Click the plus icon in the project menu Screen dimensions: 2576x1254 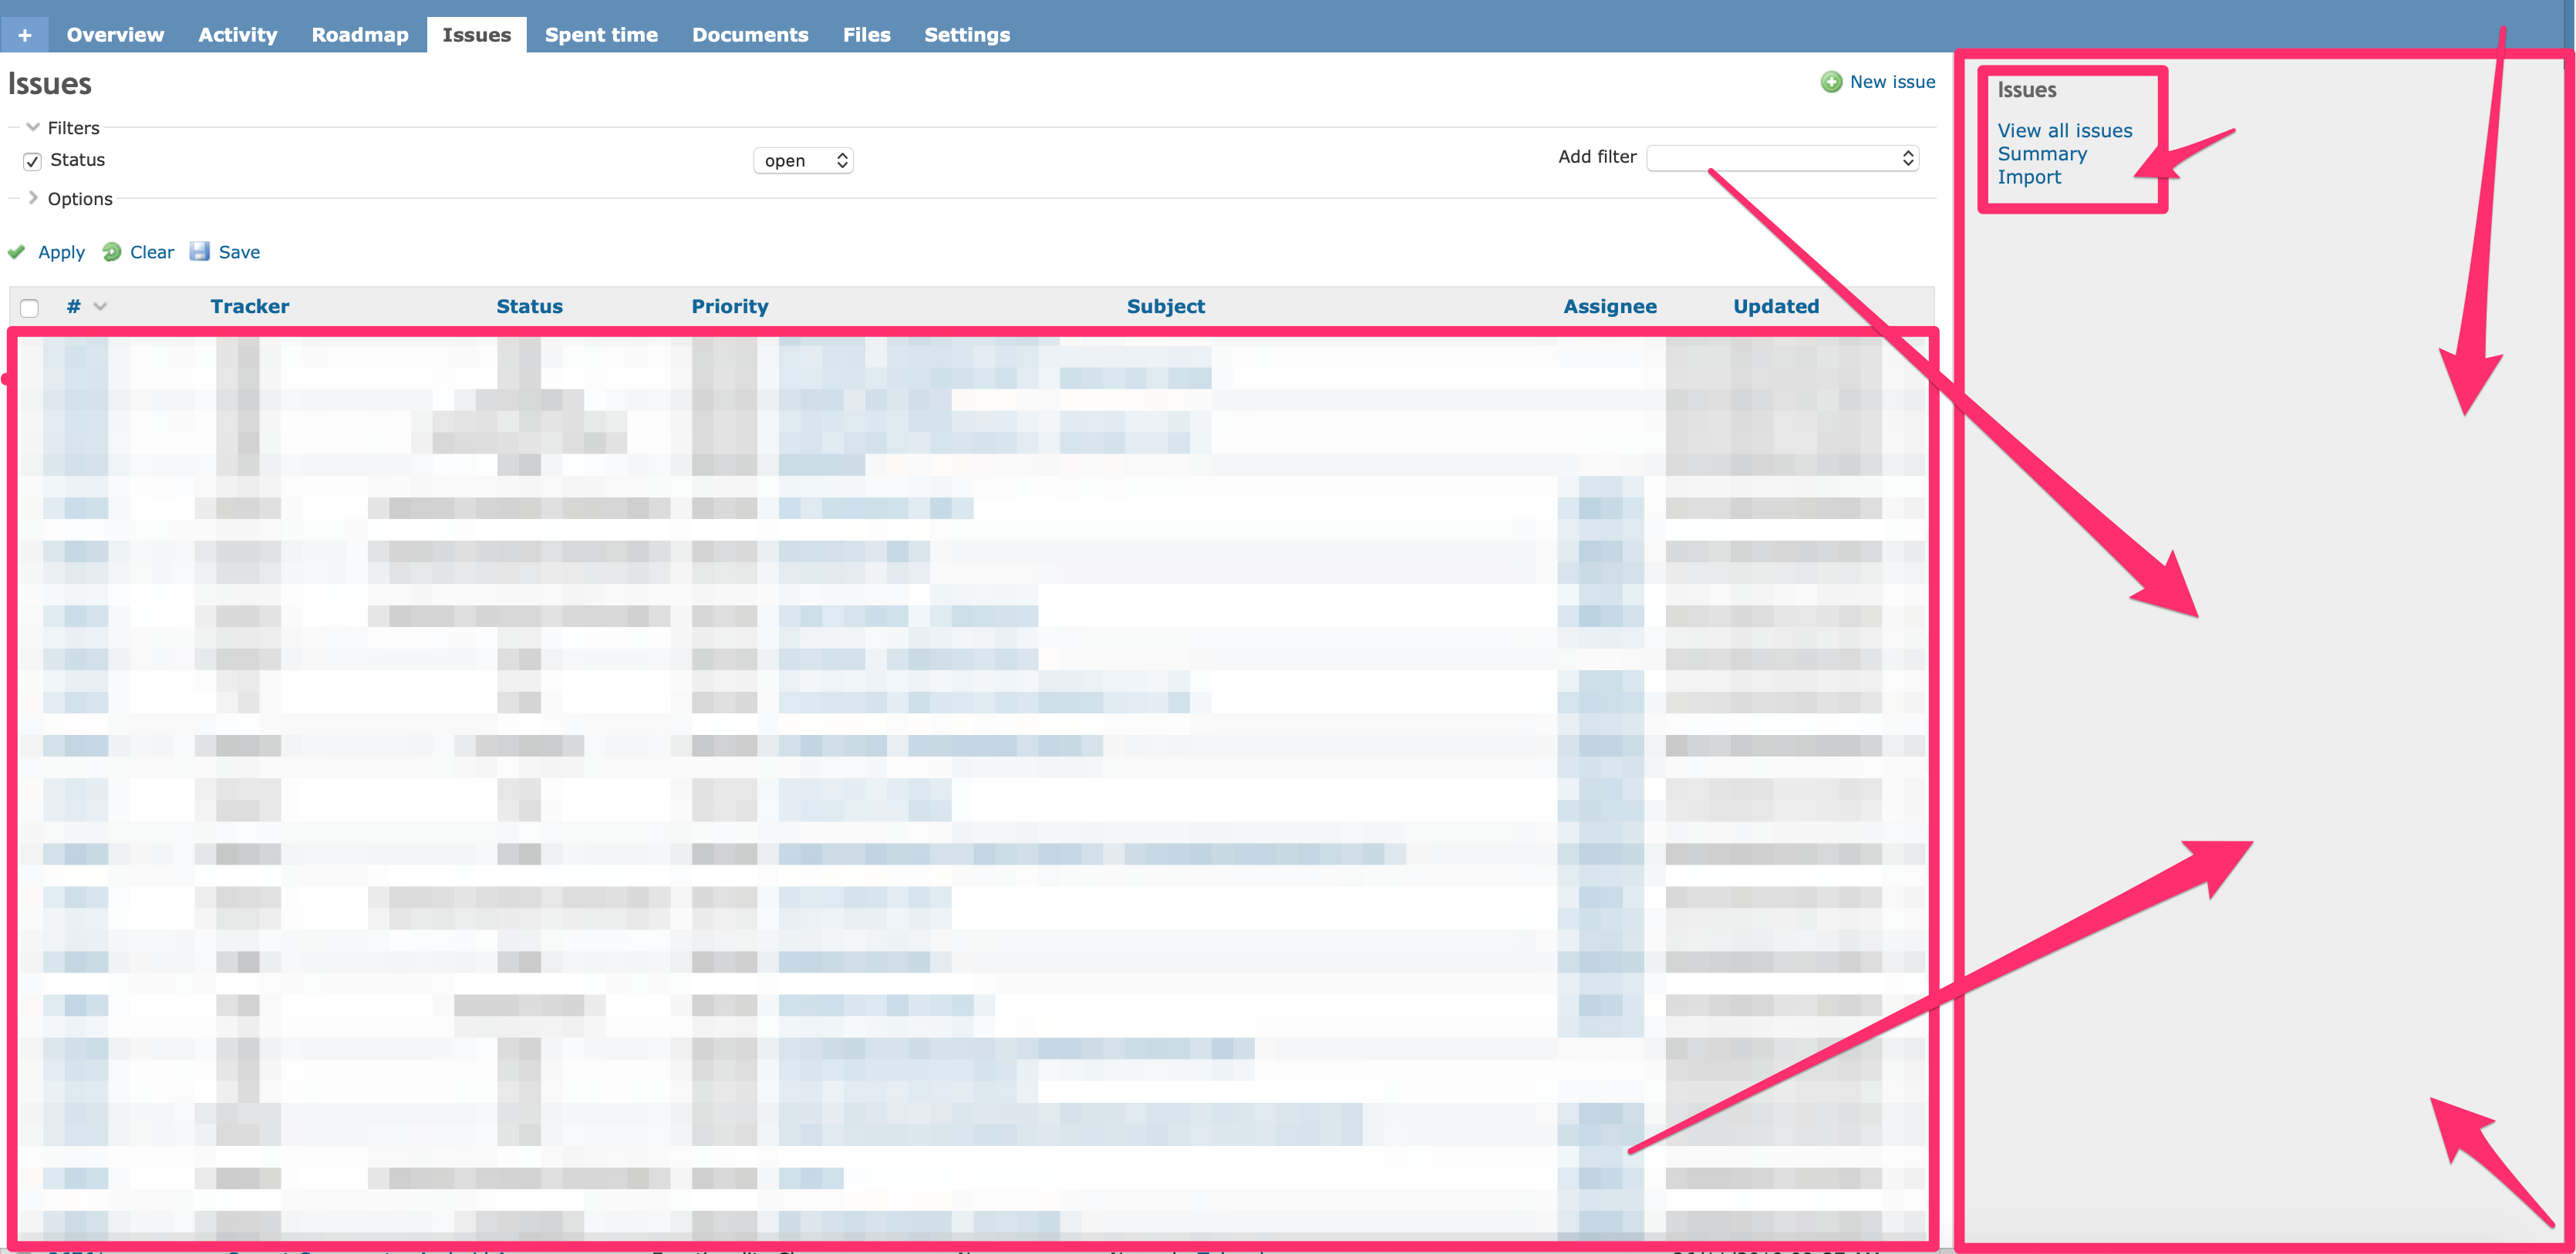tap(25, 35)
